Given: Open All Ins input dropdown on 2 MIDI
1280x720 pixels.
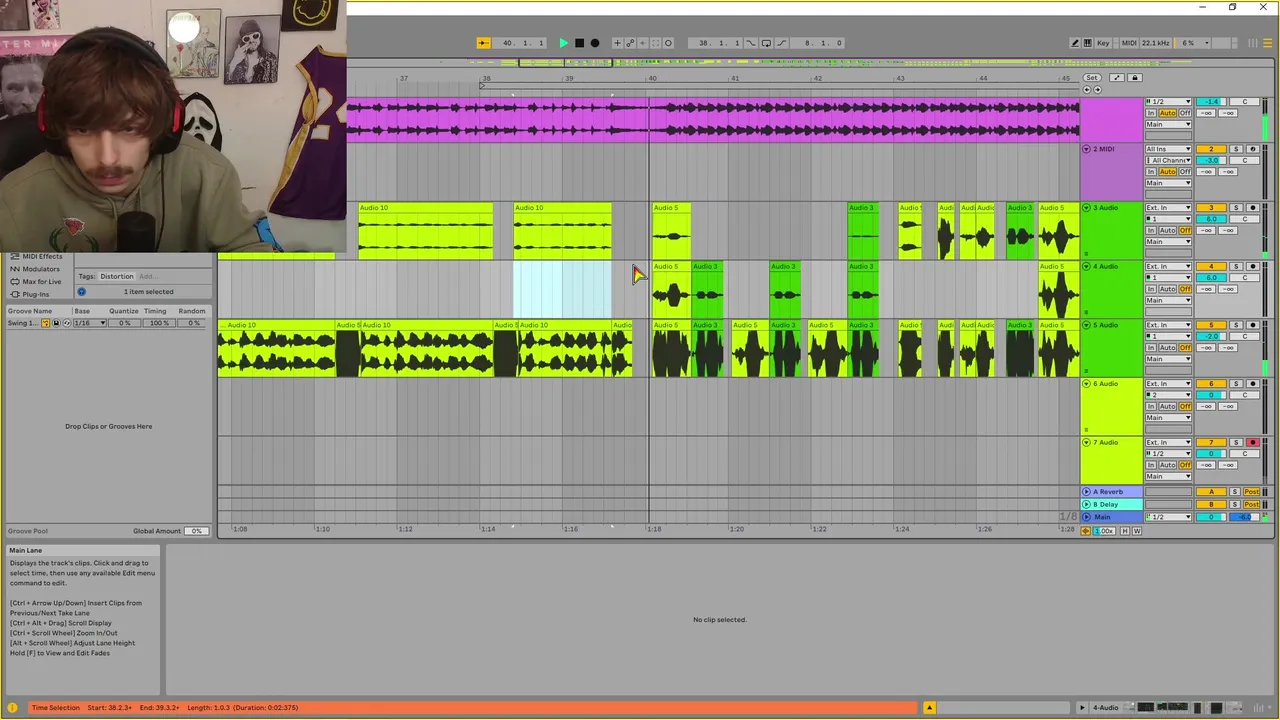Looking at the screenshot, I should [1168, 149].
